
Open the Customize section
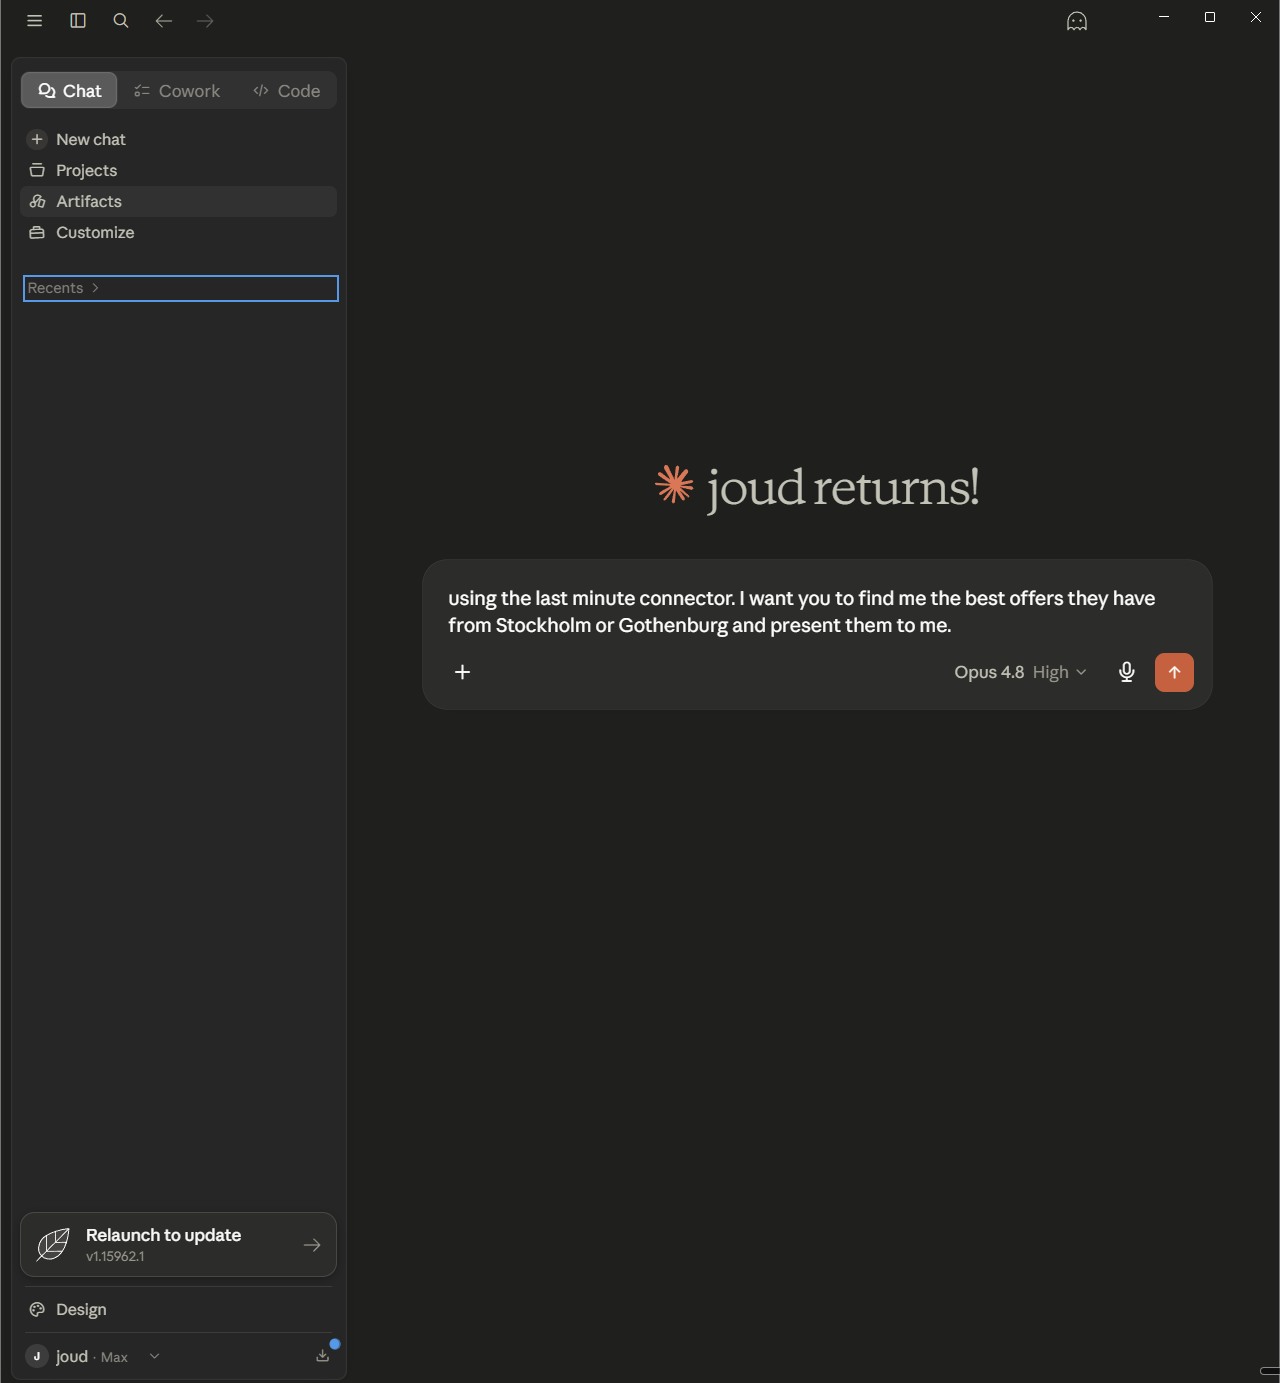click(178, 232)
